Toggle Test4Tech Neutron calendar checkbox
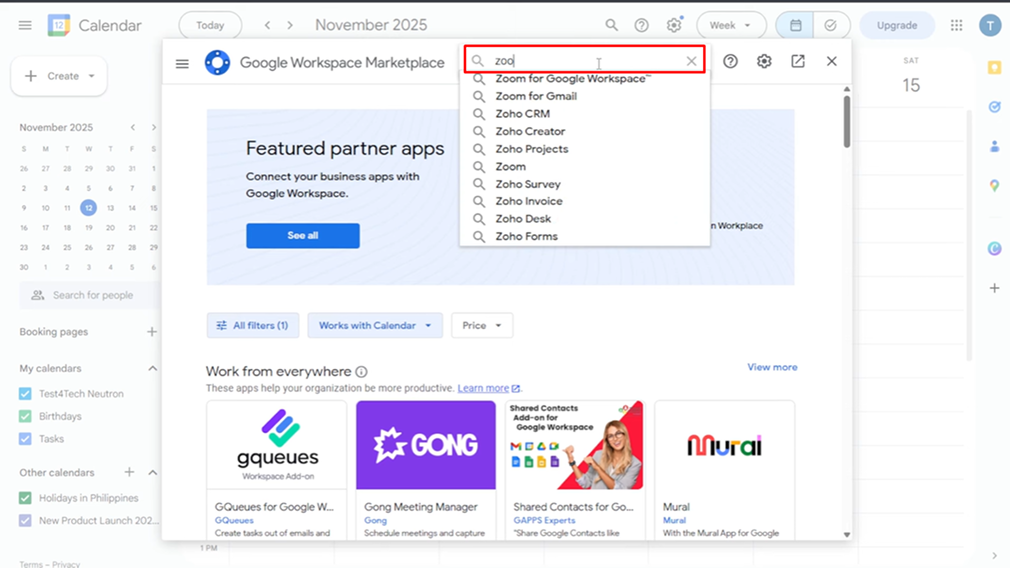Image resolution: width=1010 pixels, height=568 pixels. (x=25, y=393)
